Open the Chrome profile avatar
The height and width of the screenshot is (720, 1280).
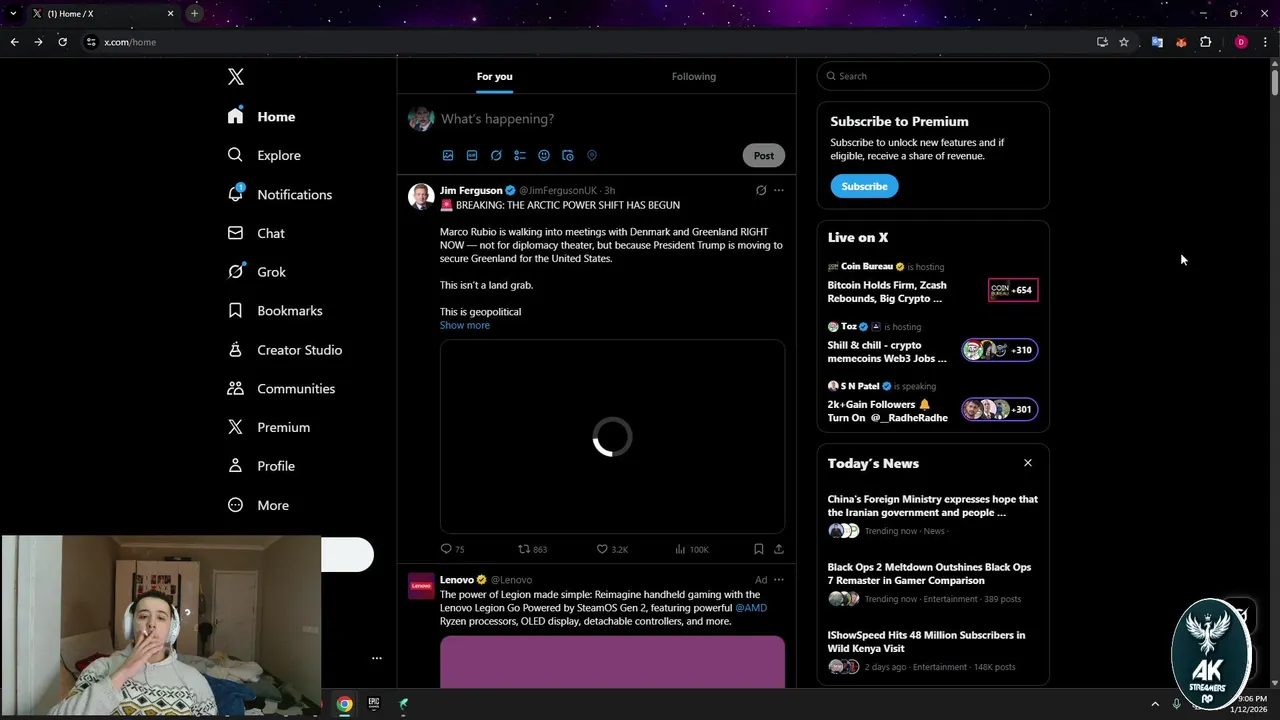pyautogui.click(x=1241, y=42)
